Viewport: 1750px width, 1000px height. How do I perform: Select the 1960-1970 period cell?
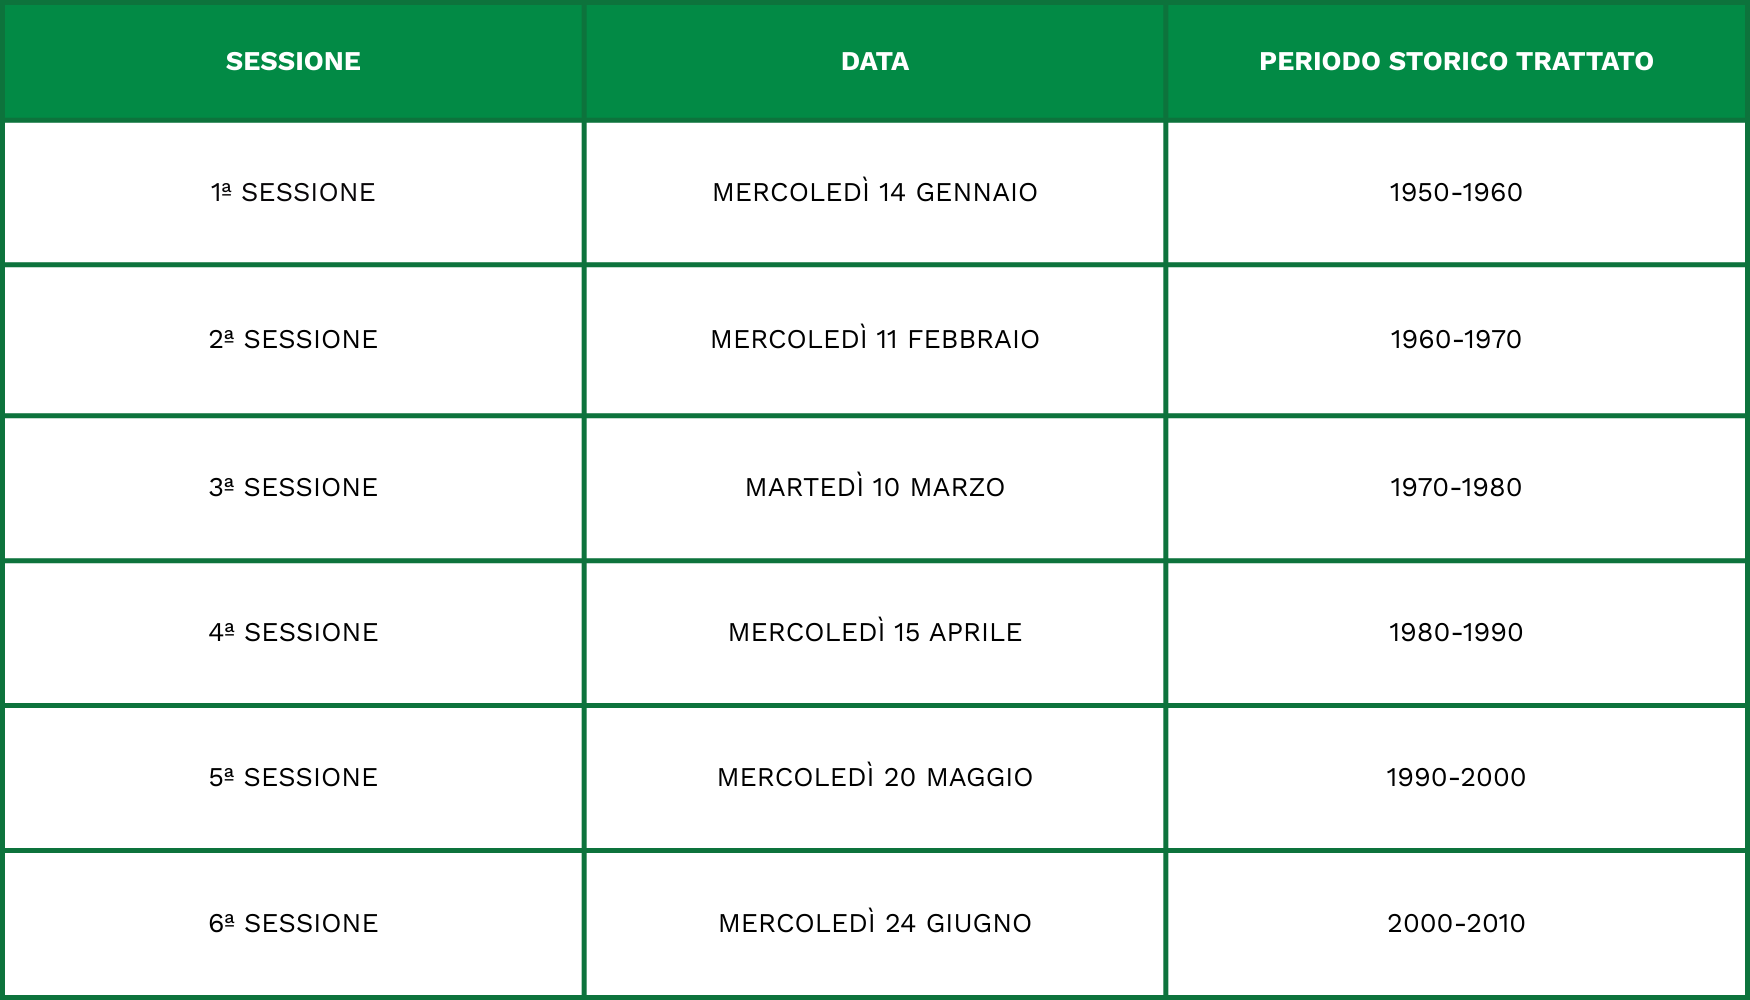(1456, 339)
